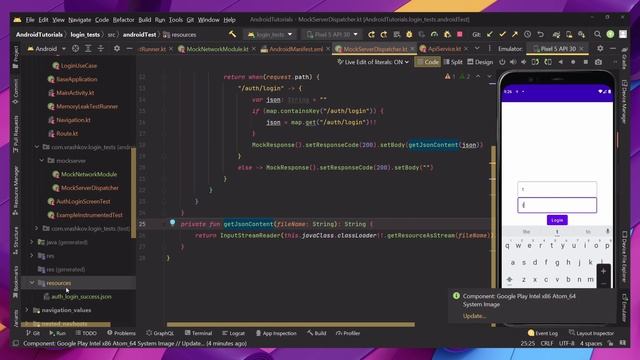Collapse the resources folder

(x=32, y=282)
